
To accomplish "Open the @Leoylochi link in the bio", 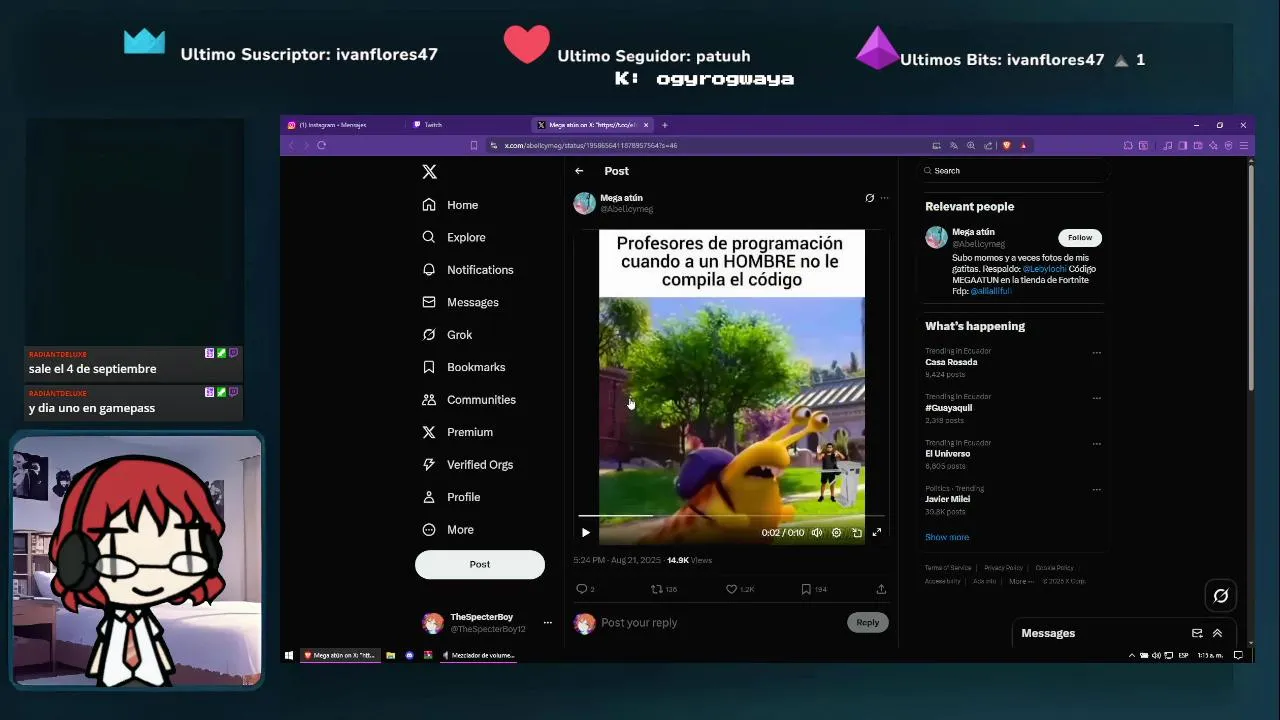I will pos(1044,269).
